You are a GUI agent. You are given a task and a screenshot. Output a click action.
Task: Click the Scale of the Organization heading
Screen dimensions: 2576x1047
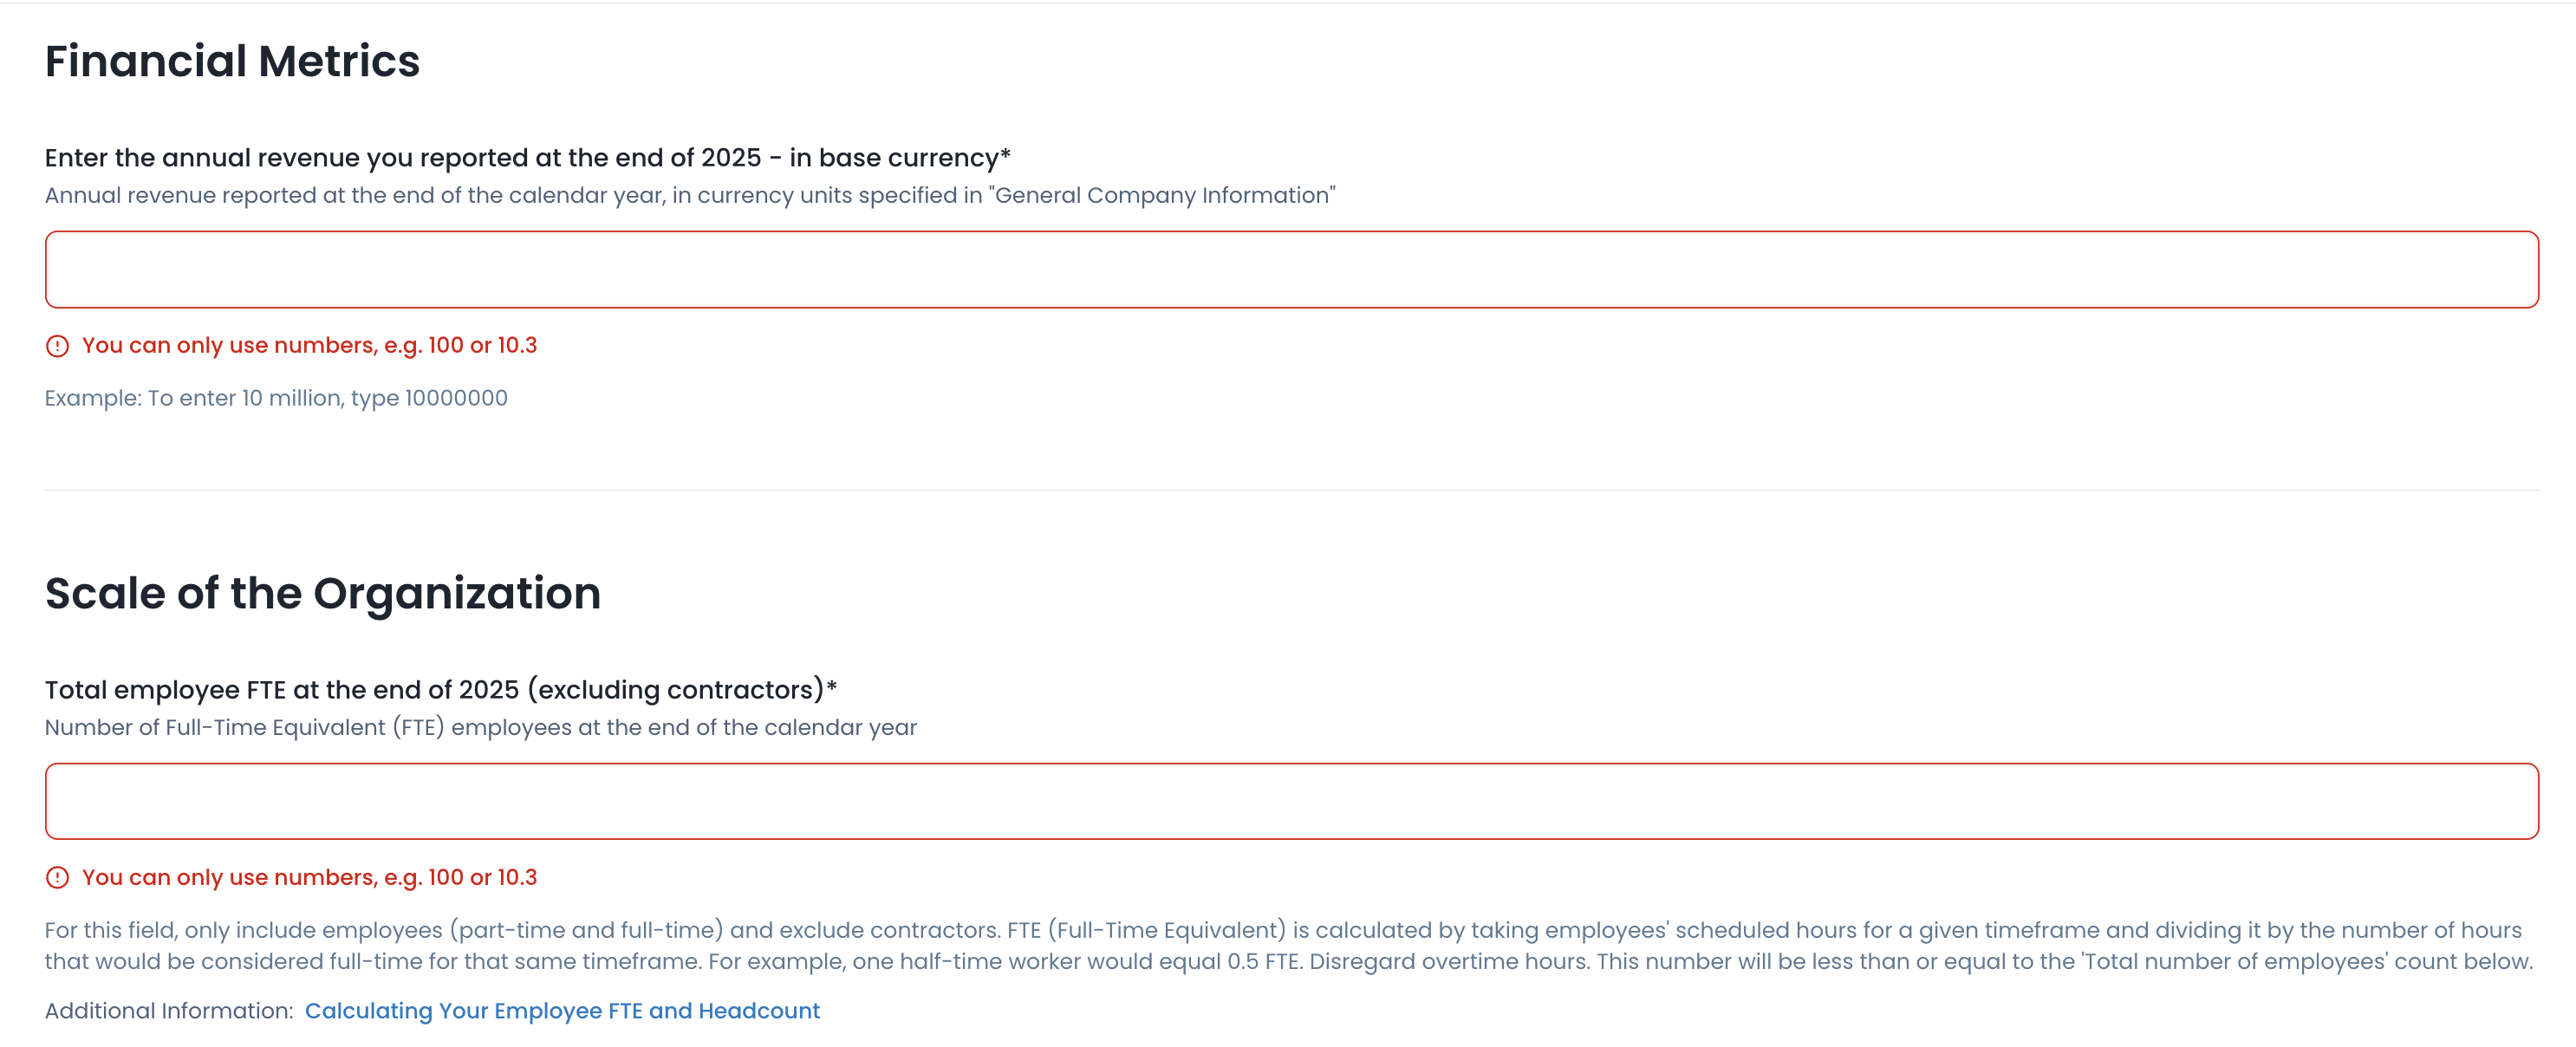point(322,593)
